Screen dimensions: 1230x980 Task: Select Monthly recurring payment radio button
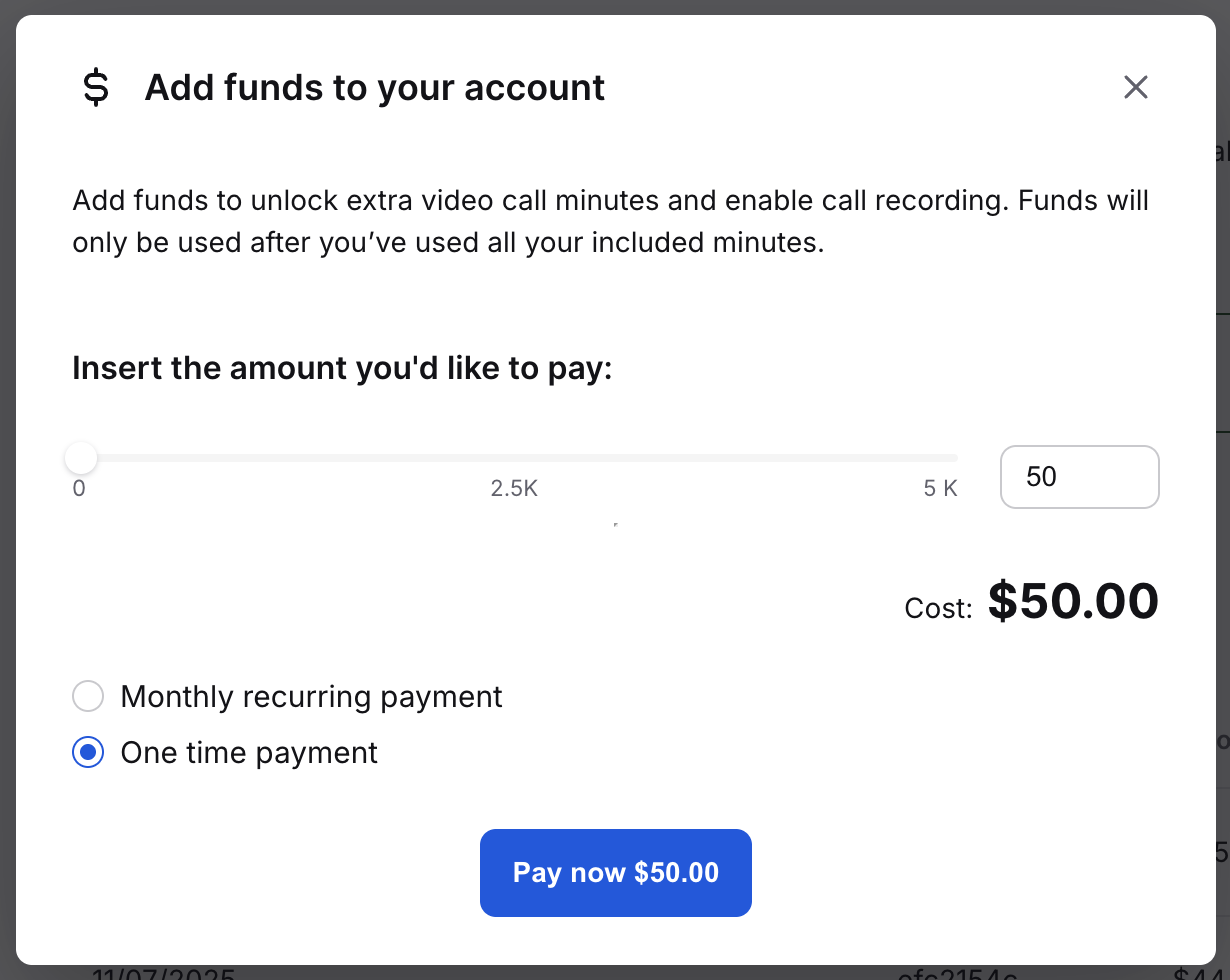tap(88, 696)
